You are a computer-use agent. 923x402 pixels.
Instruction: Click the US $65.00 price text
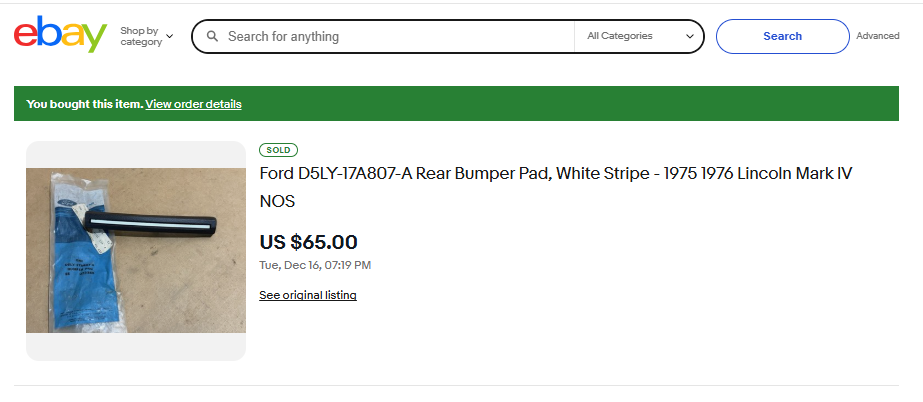tap(308, 242)
